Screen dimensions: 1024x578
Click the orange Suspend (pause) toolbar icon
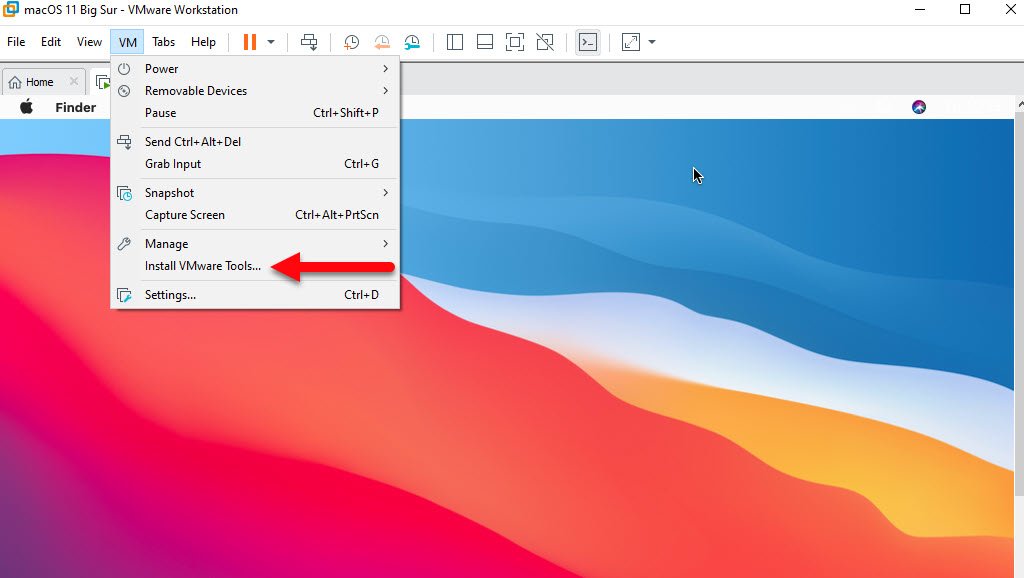pyautogui.click(x=249, y=42)
